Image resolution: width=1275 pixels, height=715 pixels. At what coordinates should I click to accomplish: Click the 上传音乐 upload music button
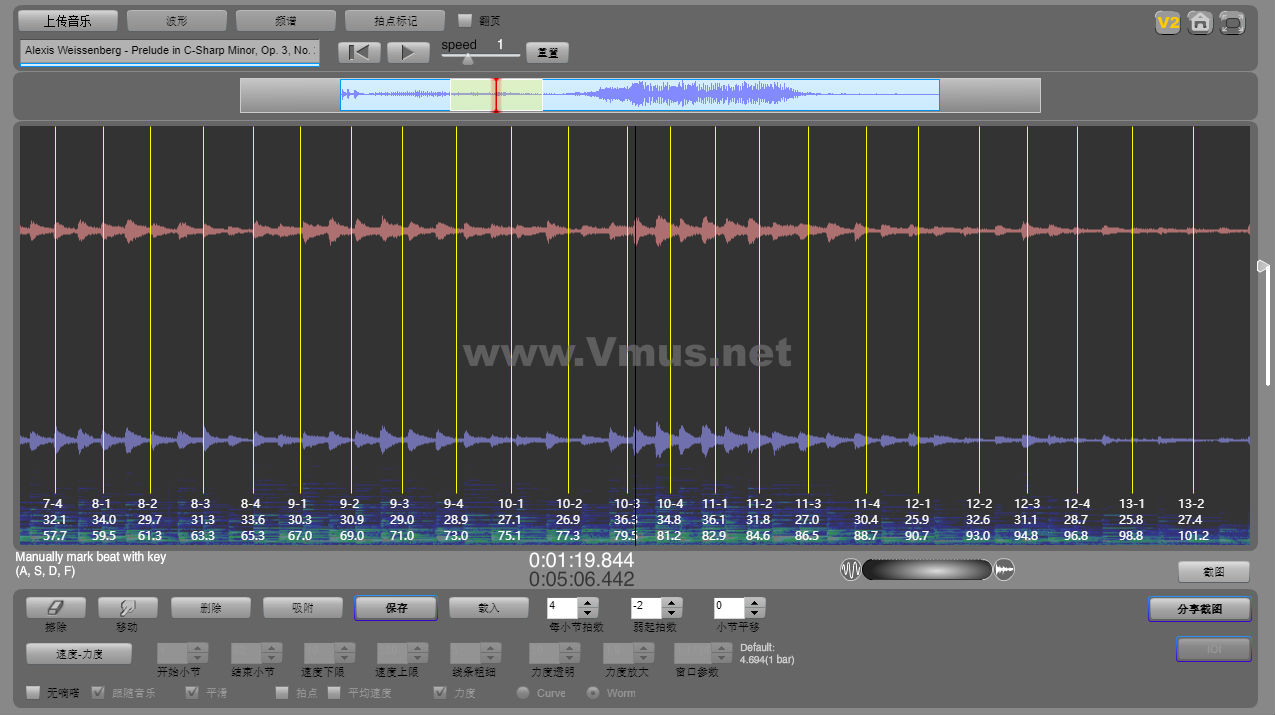point(68,21)
